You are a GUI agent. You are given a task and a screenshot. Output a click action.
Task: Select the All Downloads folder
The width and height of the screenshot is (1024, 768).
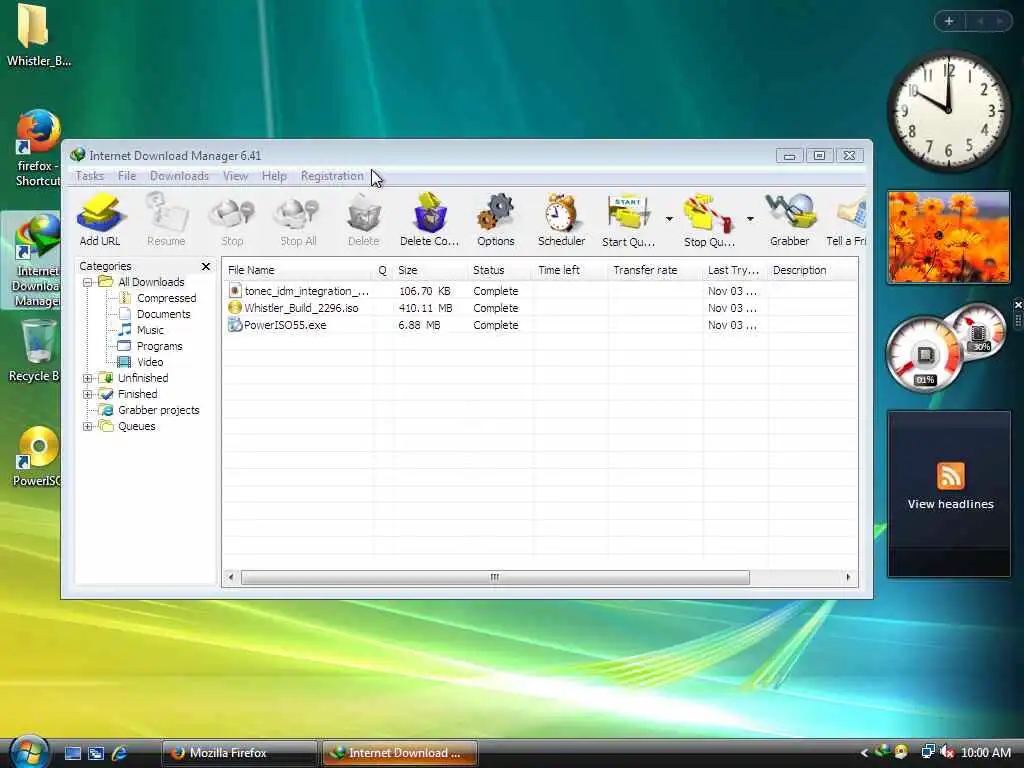tap(151, 282)
